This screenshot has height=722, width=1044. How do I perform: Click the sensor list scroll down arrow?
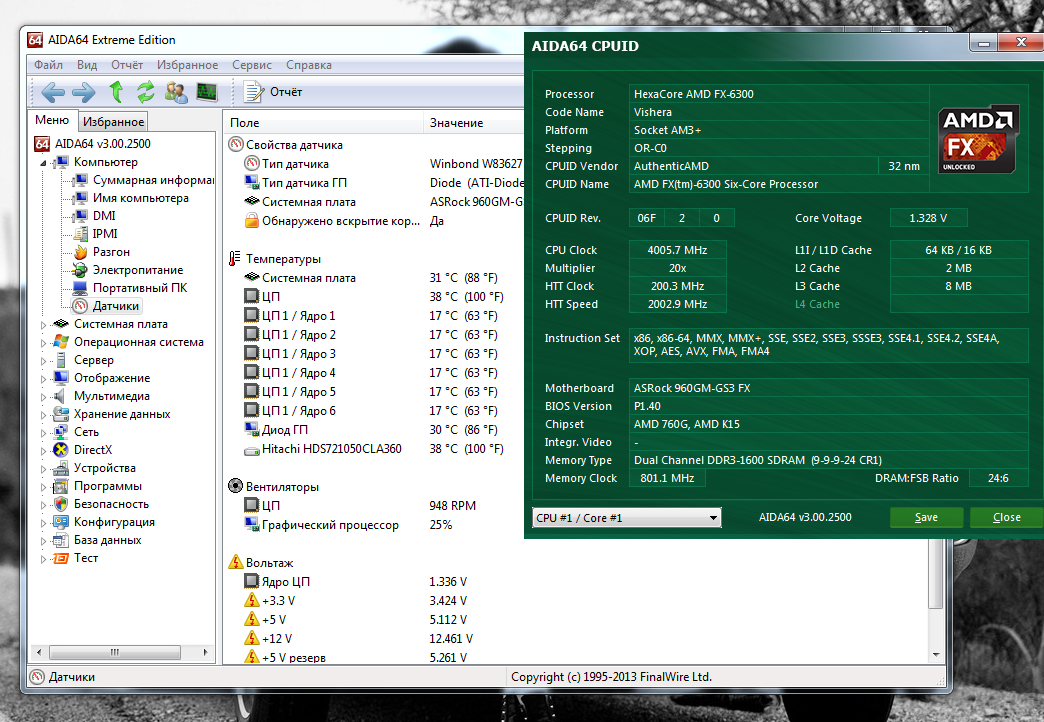click(935, 655)
